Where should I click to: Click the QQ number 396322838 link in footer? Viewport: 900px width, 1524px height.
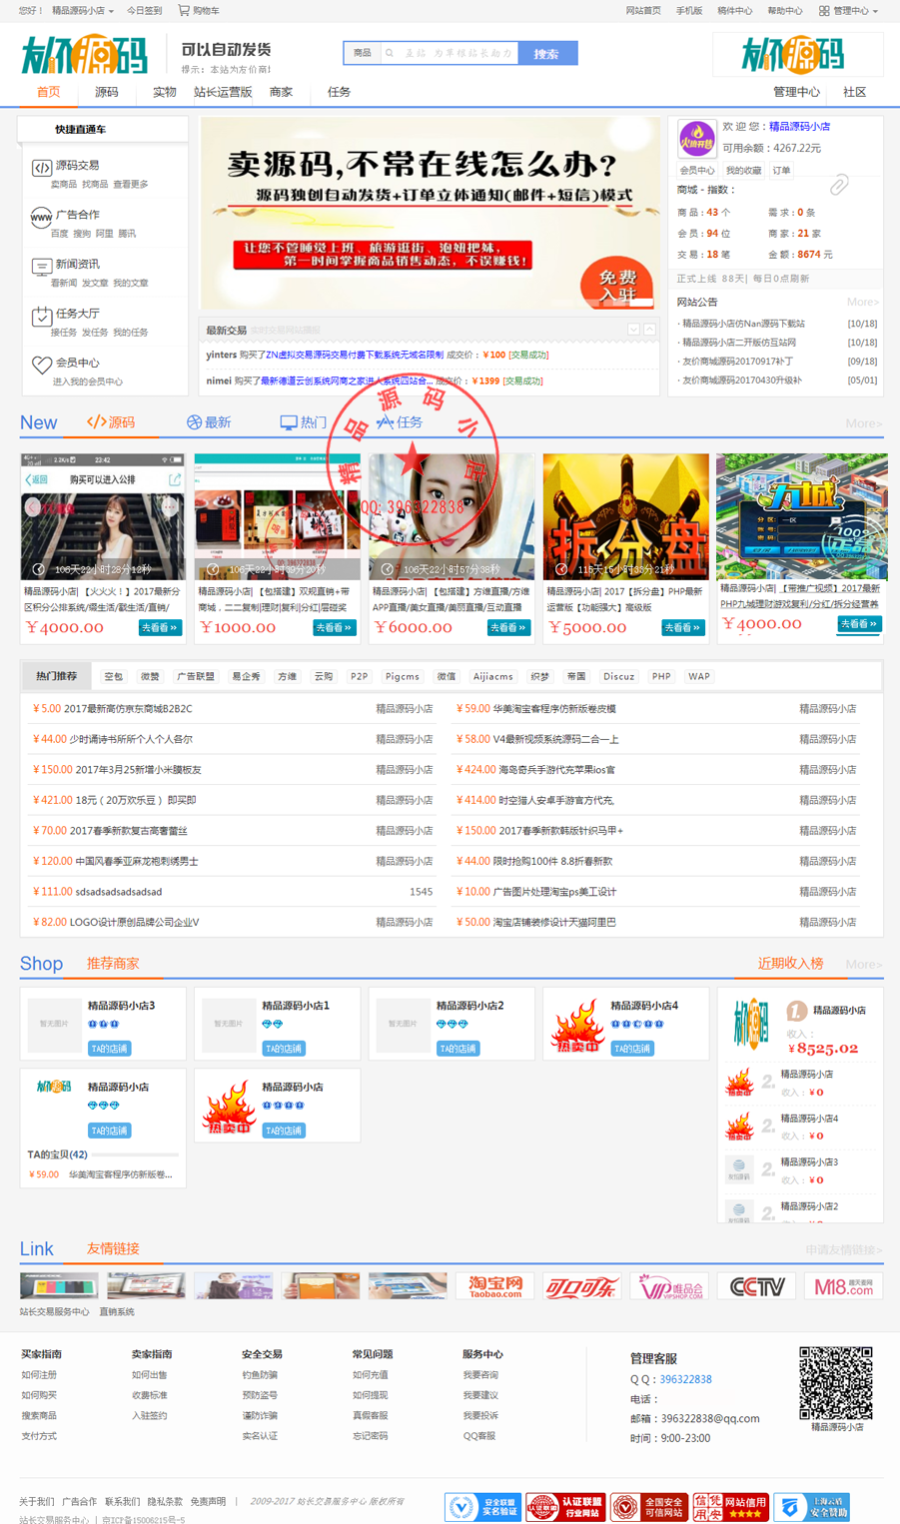tap(686, 1379)
